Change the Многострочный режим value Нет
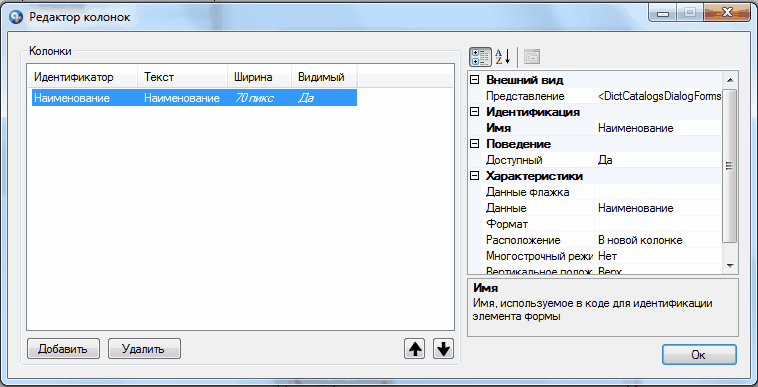 [659, 256]
